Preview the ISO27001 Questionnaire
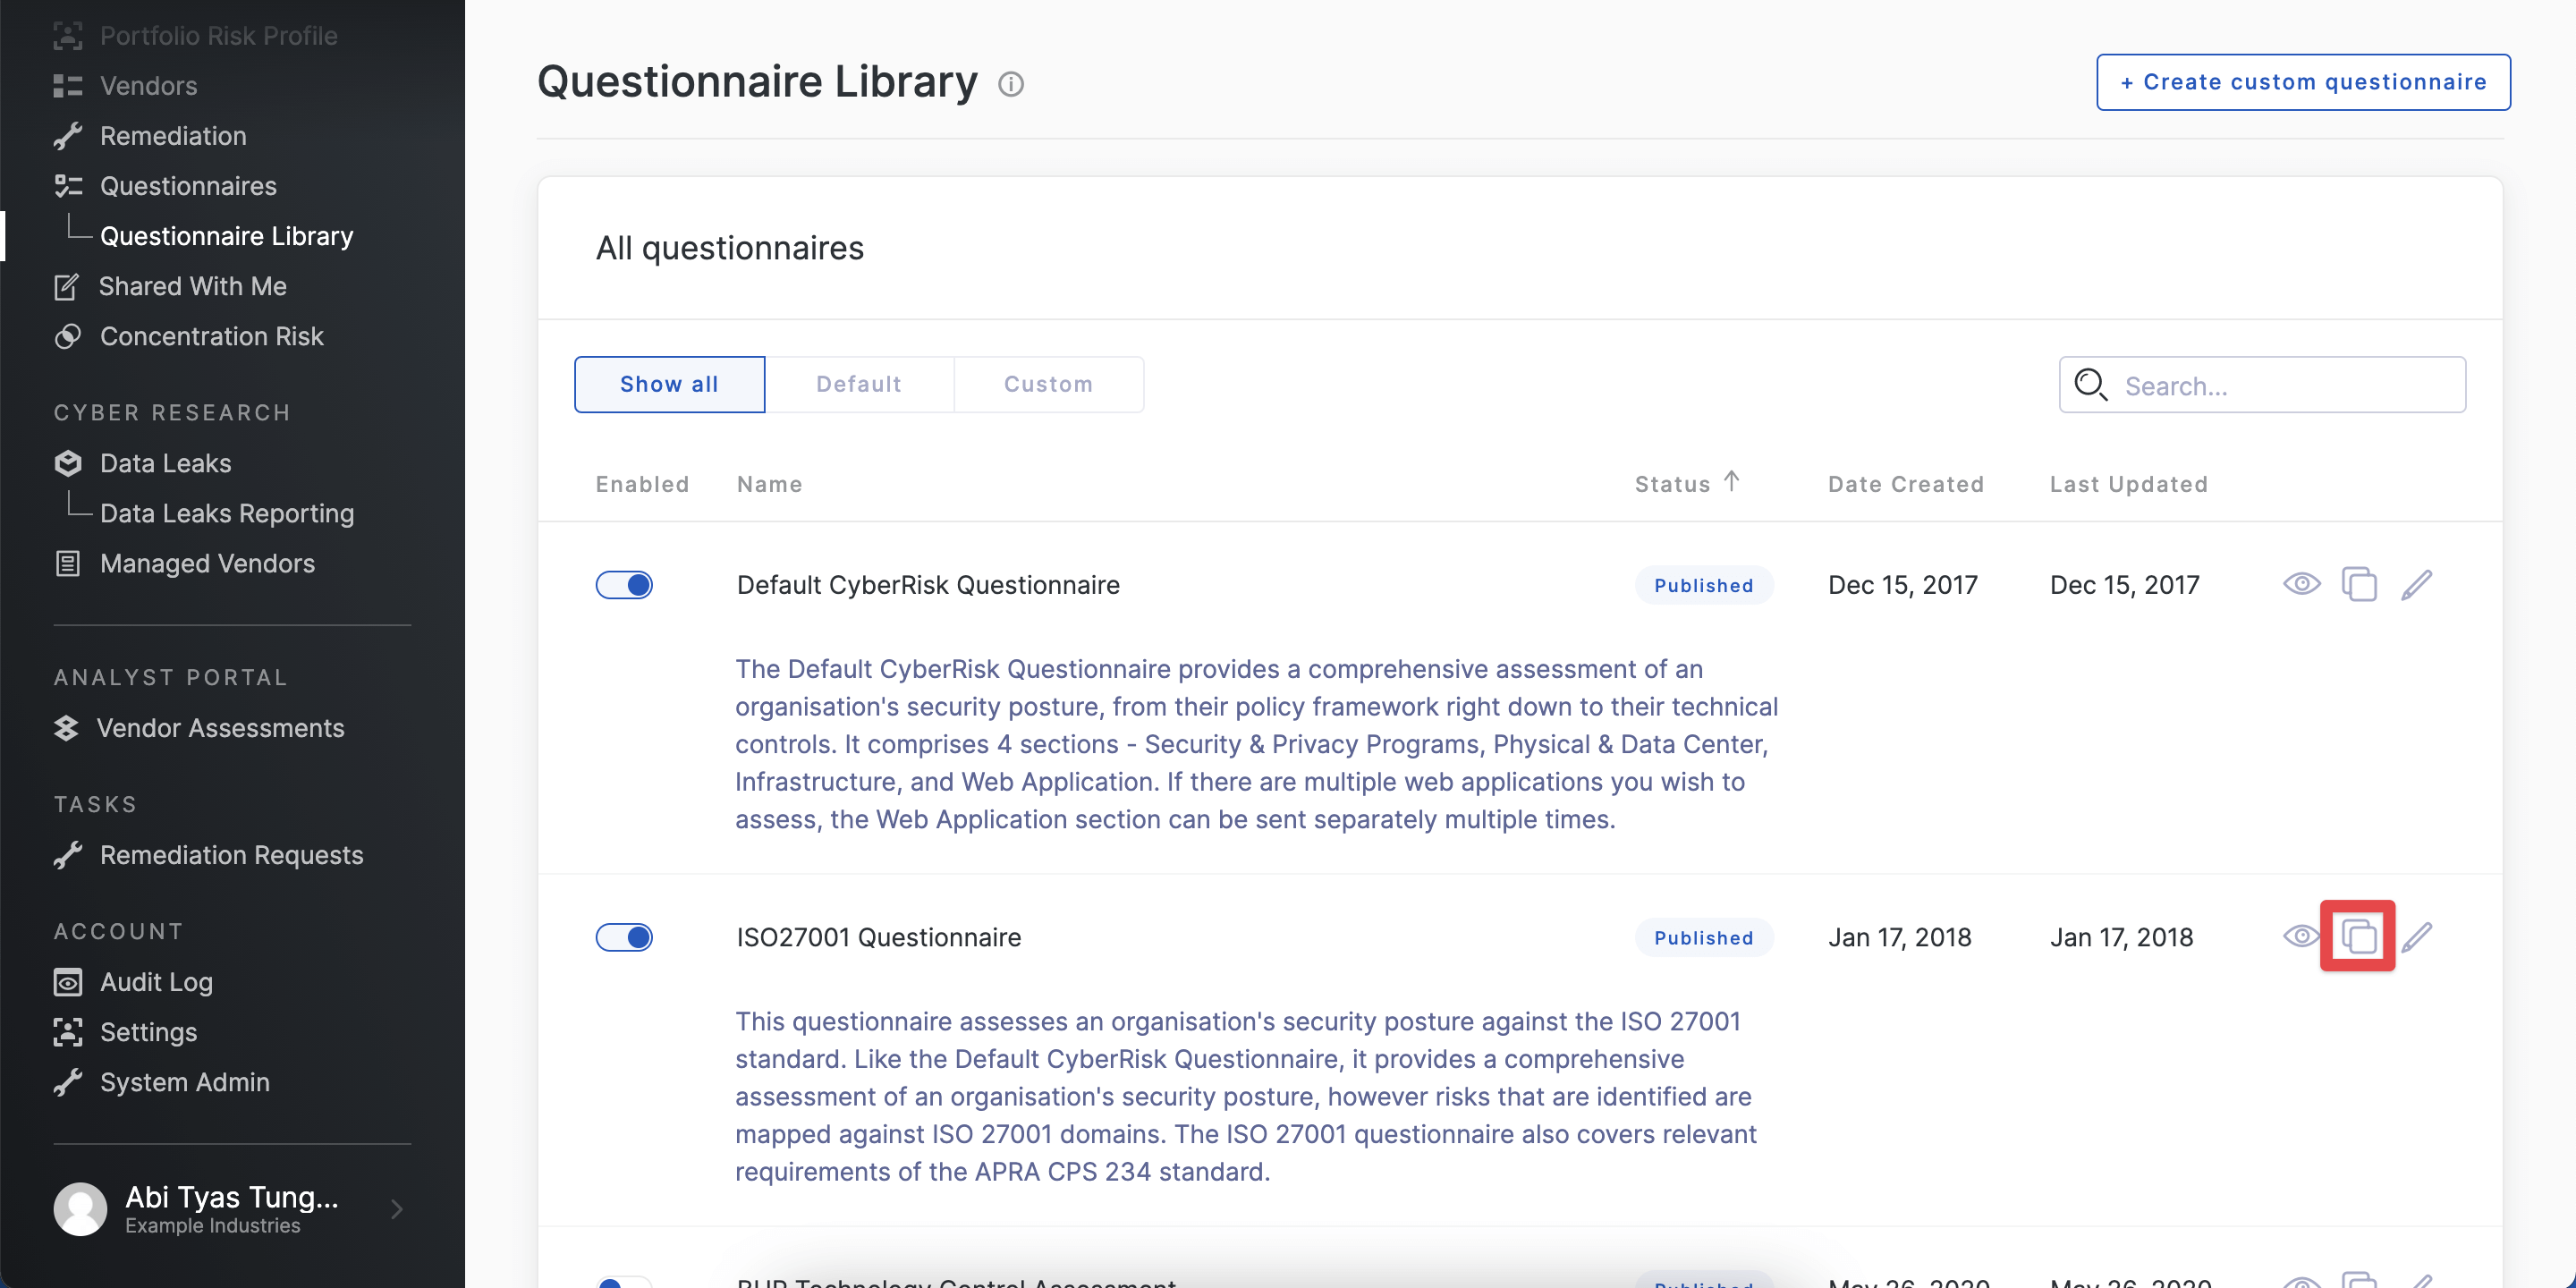Viewport: 2576px width, 1288px height. 2301,936
